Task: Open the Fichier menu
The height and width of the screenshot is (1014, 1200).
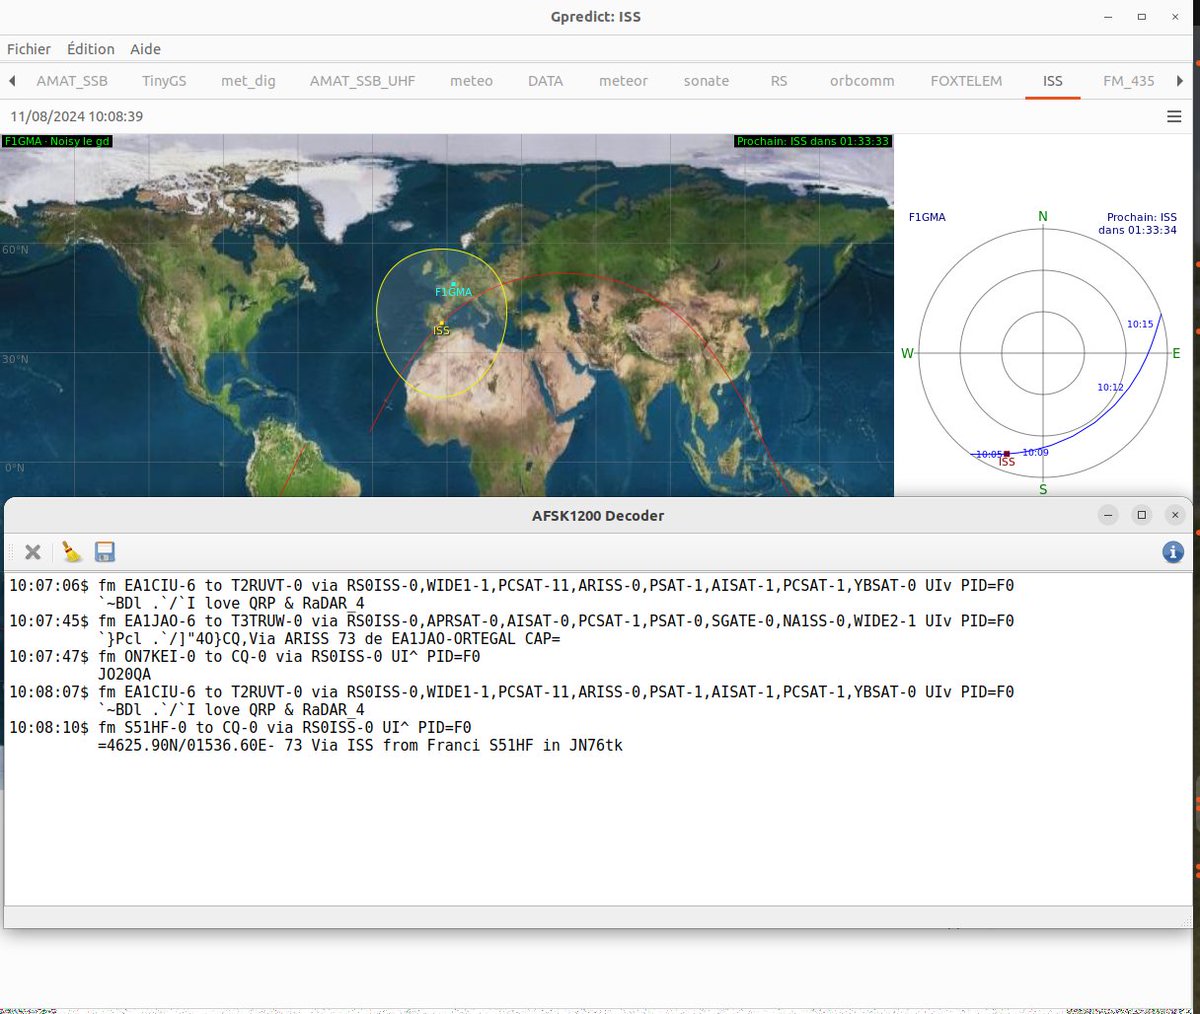Action: point(28,49)
